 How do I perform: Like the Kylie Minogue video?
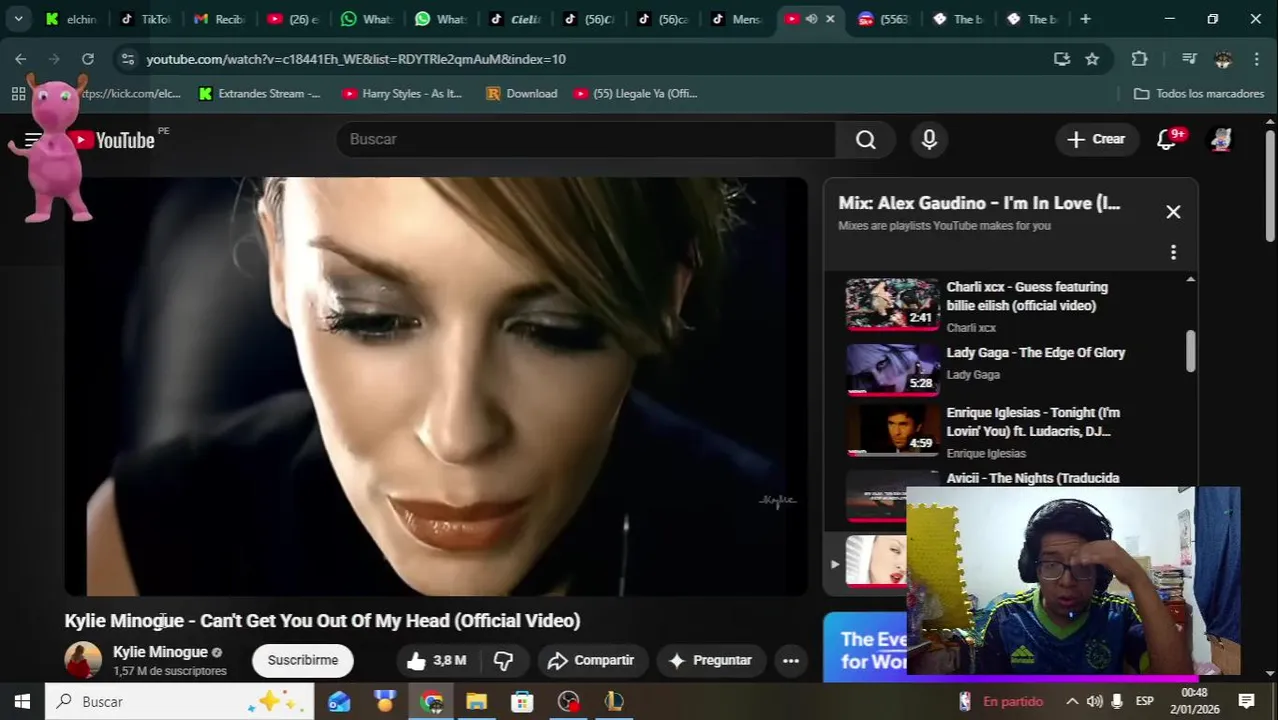click(436, 660)
